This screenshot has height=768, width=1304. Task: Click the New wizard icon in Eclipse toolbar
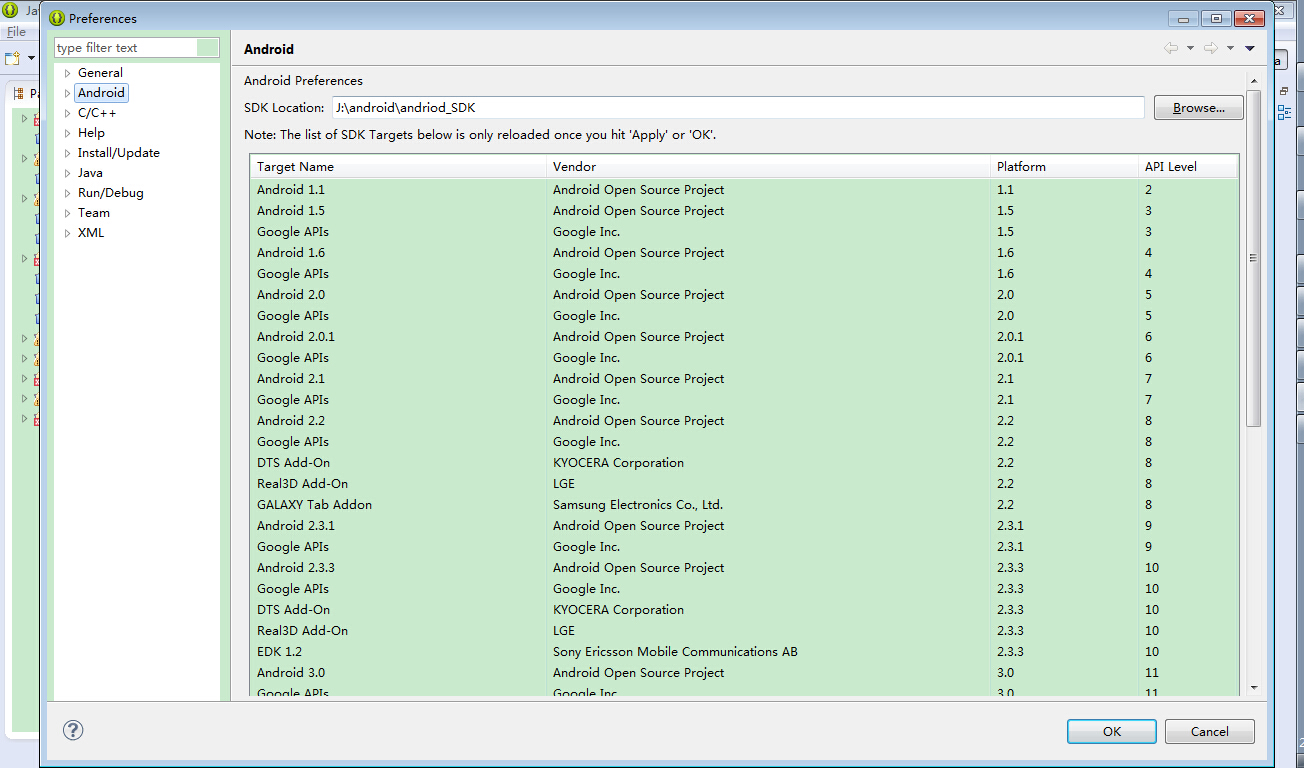pos(13,58)
